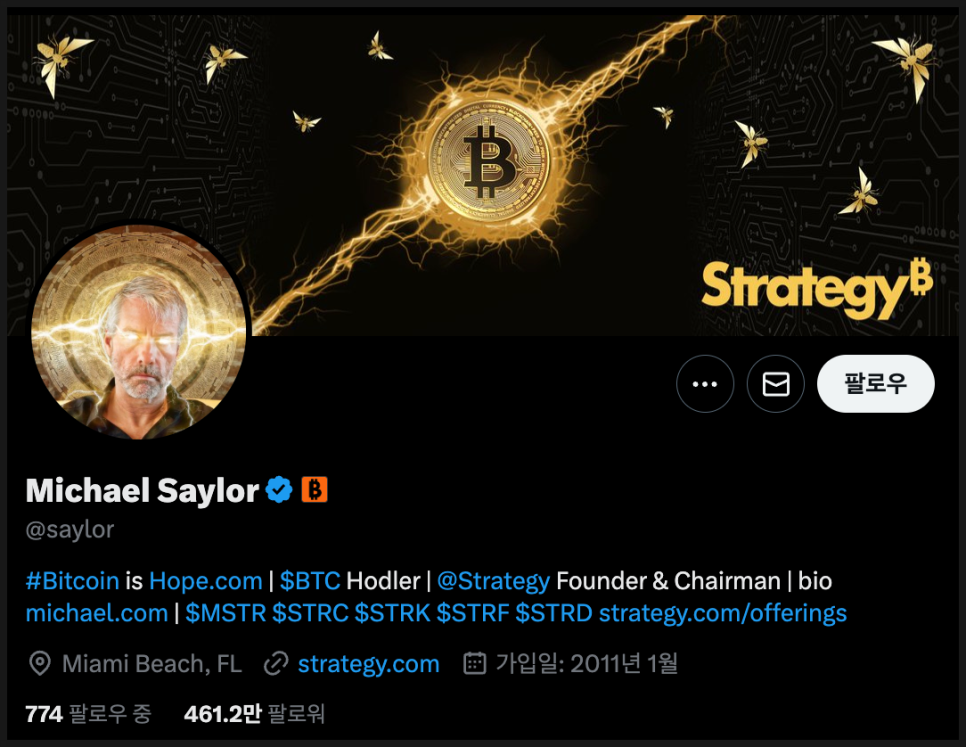Open the @Strategy mention link
Image resolution: width=966 pixels, height=747 pixels.
[x=493, y=581]
